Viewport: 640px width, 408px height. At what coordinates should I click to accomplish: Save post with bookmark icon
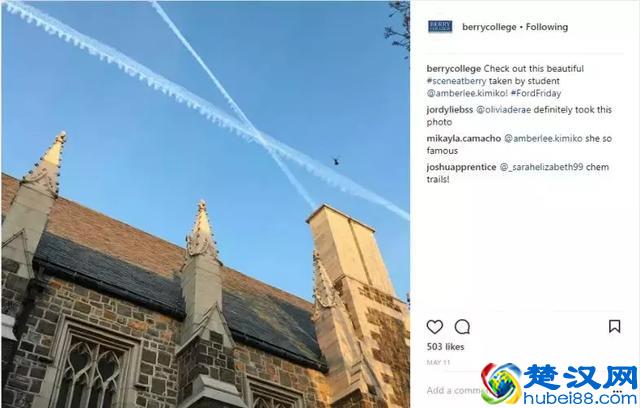coord(615,326)
